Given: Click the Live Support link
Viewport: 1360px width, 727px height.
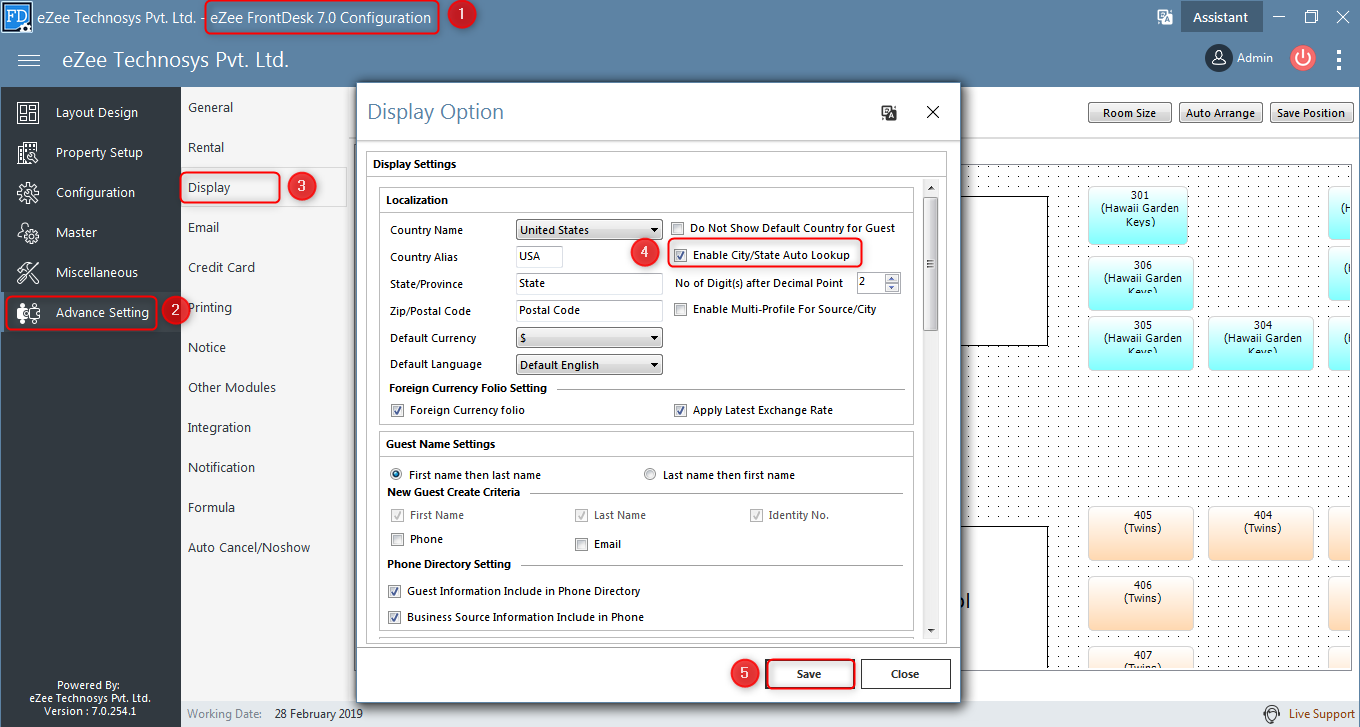Looking at the screenshot, I should tap(1321, 714).
